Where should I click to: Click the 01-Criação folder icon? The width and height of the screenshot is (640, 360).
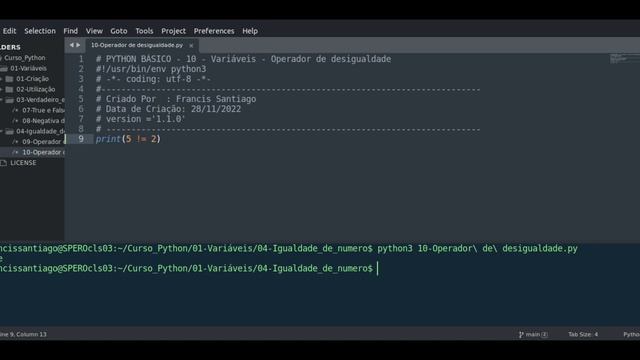(x=9, y=79)
